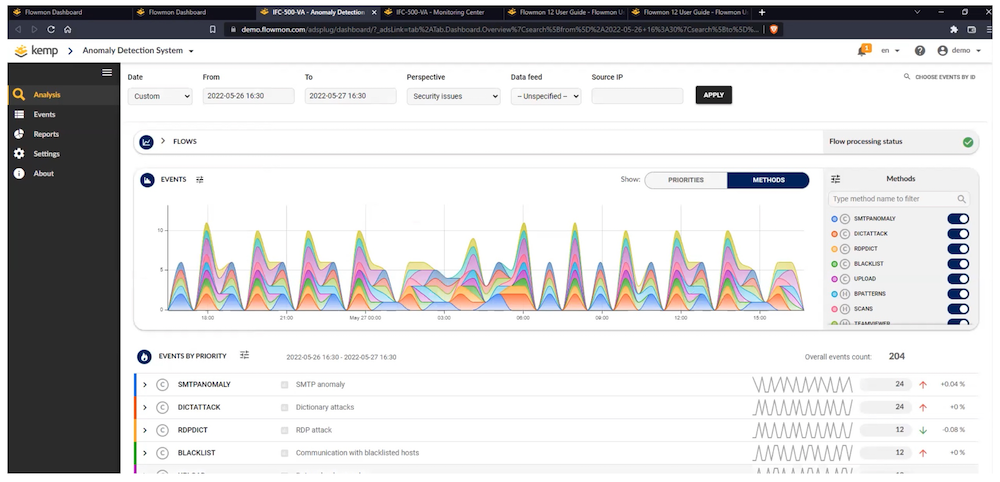The width and height of the screenshot is (1000, 482).
Task: Click the Brave shield icon in address bar
Action: [772, 30]
